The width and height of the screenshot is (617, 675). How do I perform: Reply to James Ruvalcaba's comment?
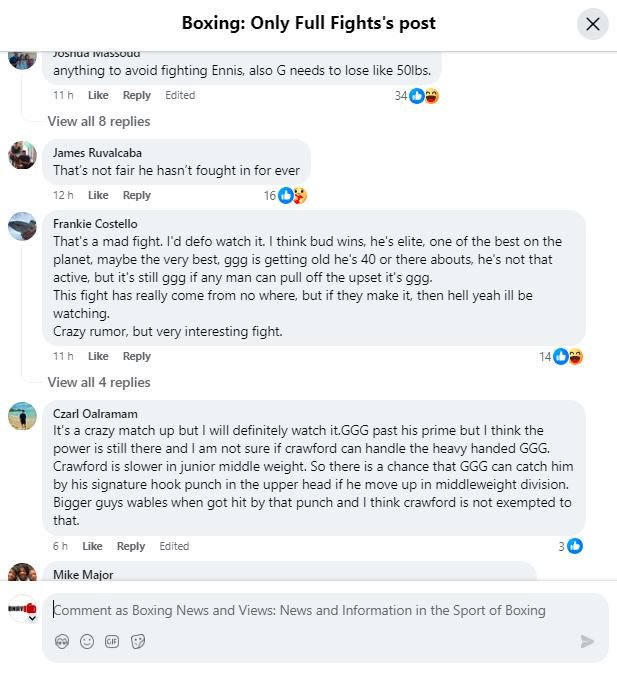click(137, 195)
